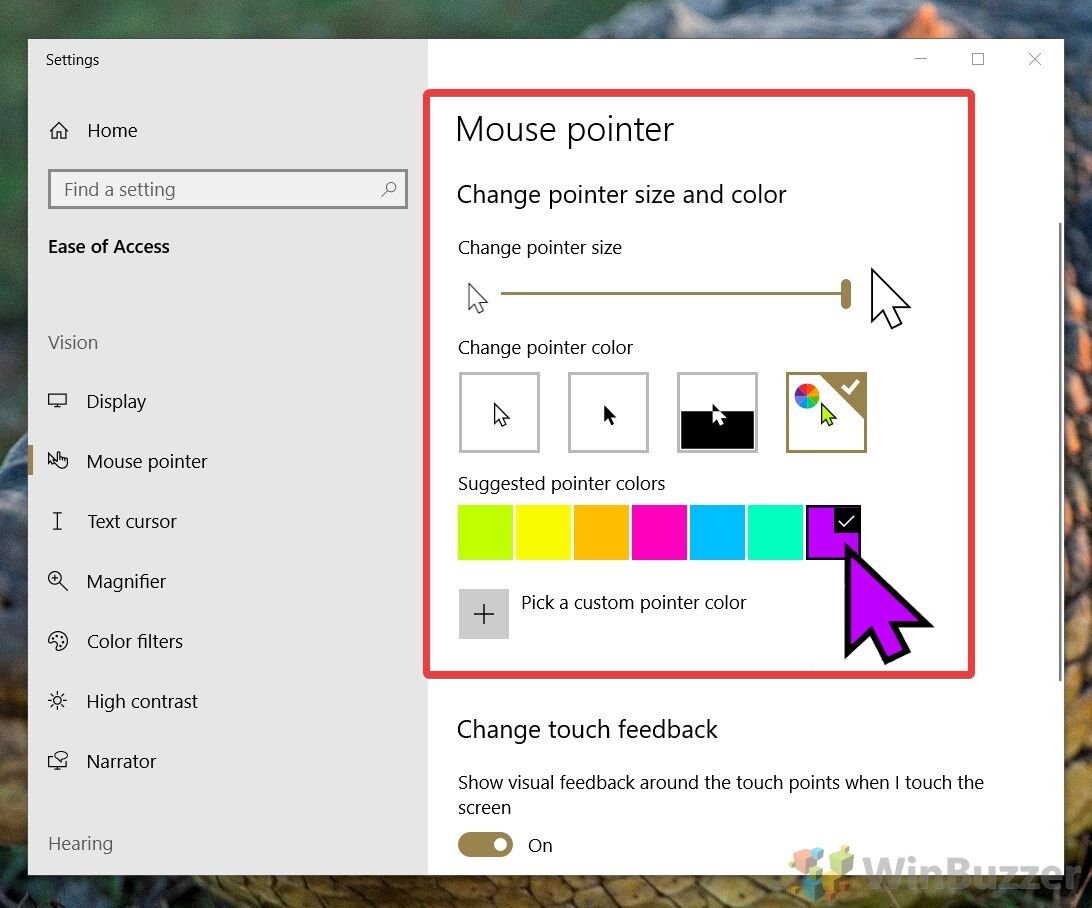The width and height of the screenshot is (1092, 908).
Task: Open Color filters settings
Action: click(x=134, y=642)
